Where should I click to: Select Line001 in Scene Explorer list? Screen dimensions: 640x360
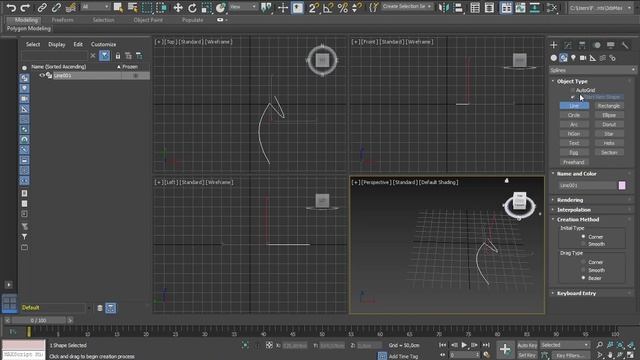point(62,76)
